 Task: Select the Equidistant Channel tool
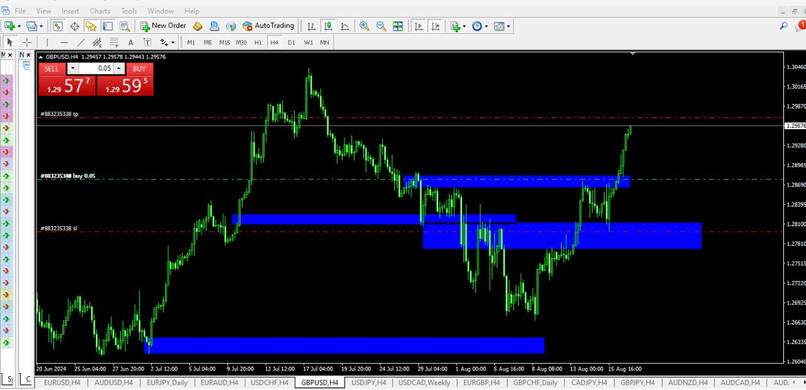click(x=97, y=42)
